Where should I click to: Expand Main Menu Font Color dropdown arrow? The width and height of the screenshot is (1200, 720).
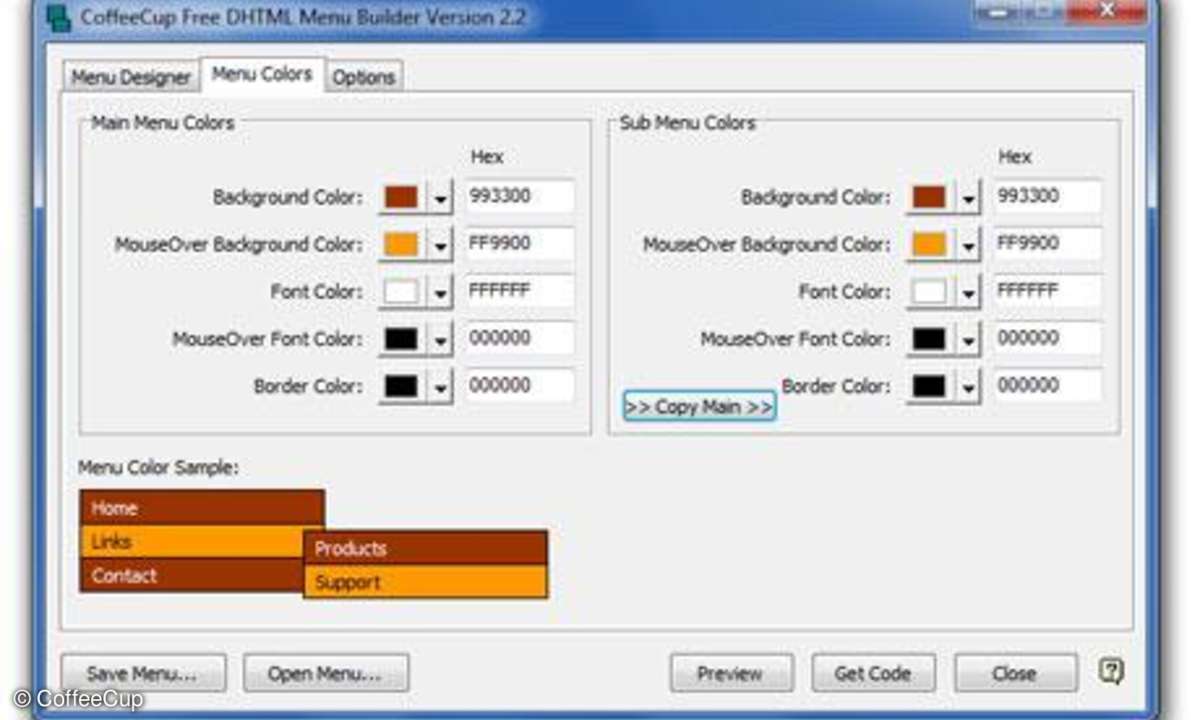[x=440, y=292]
